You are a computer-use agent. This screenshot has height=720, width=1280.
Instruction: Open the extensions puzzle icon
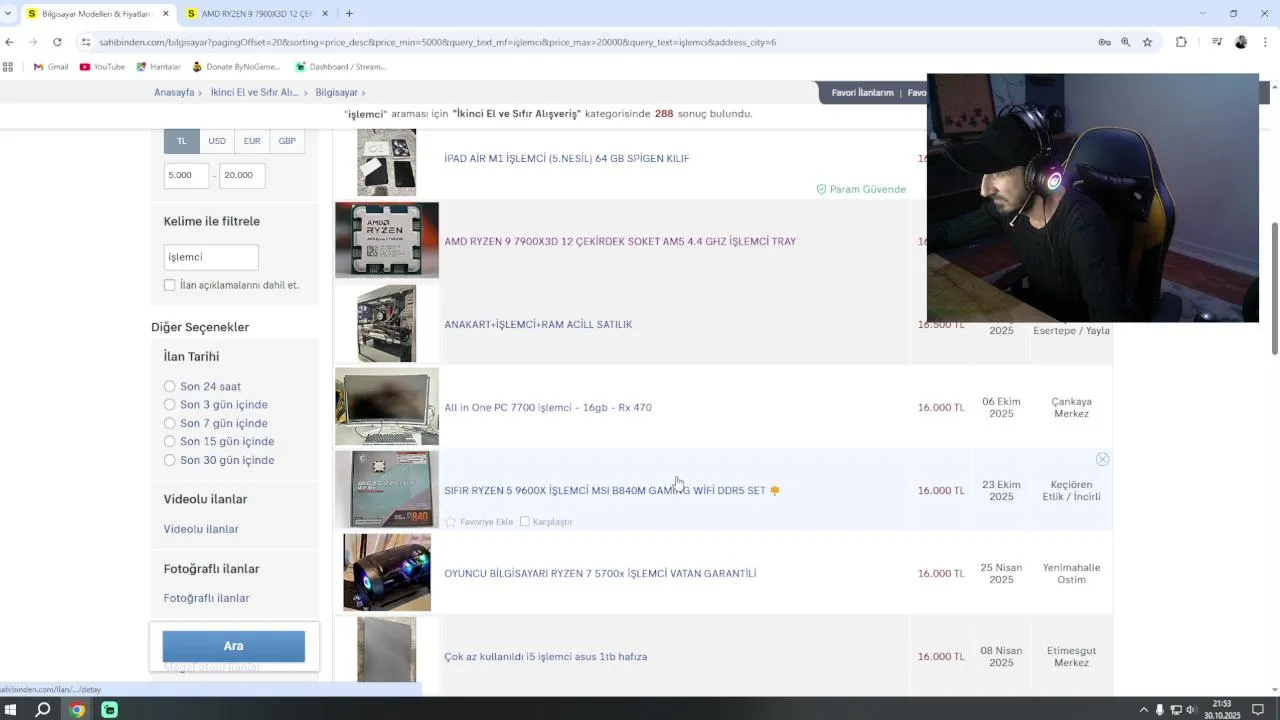click(x=1181, y=42)
